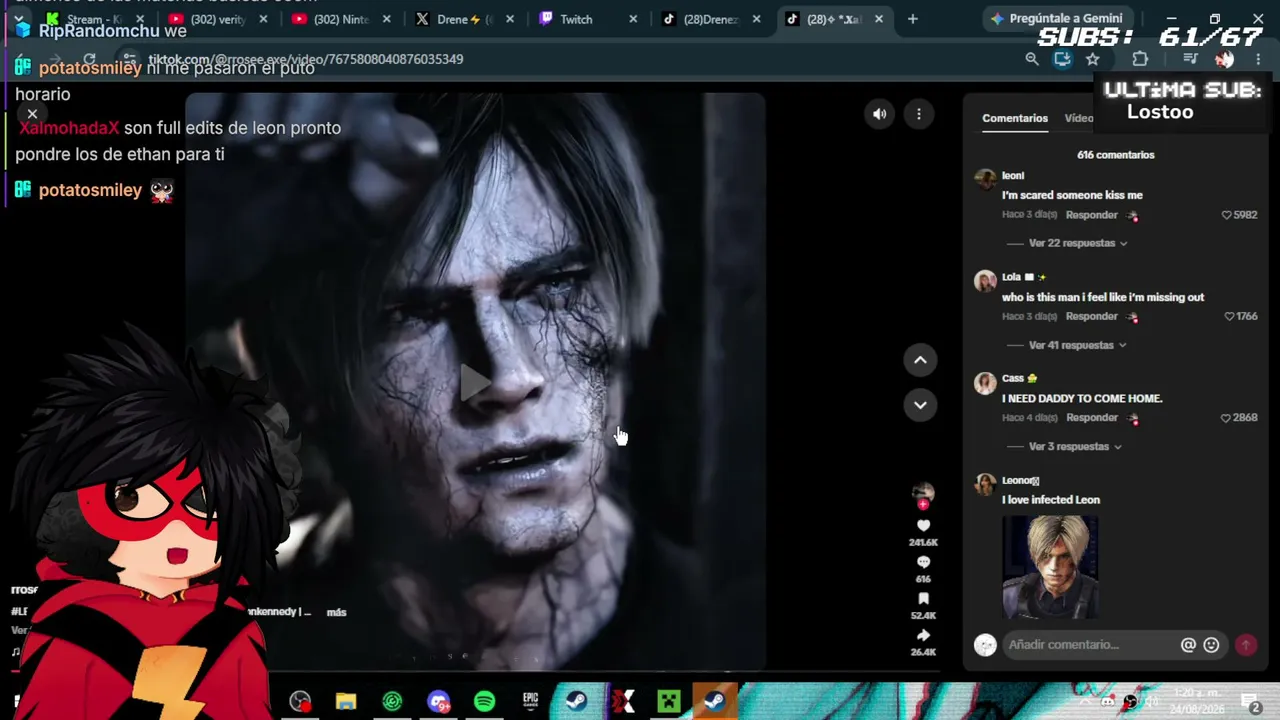The image size is (1280, 720).
Task: Close the video with the X button
Action: point(32,114)
